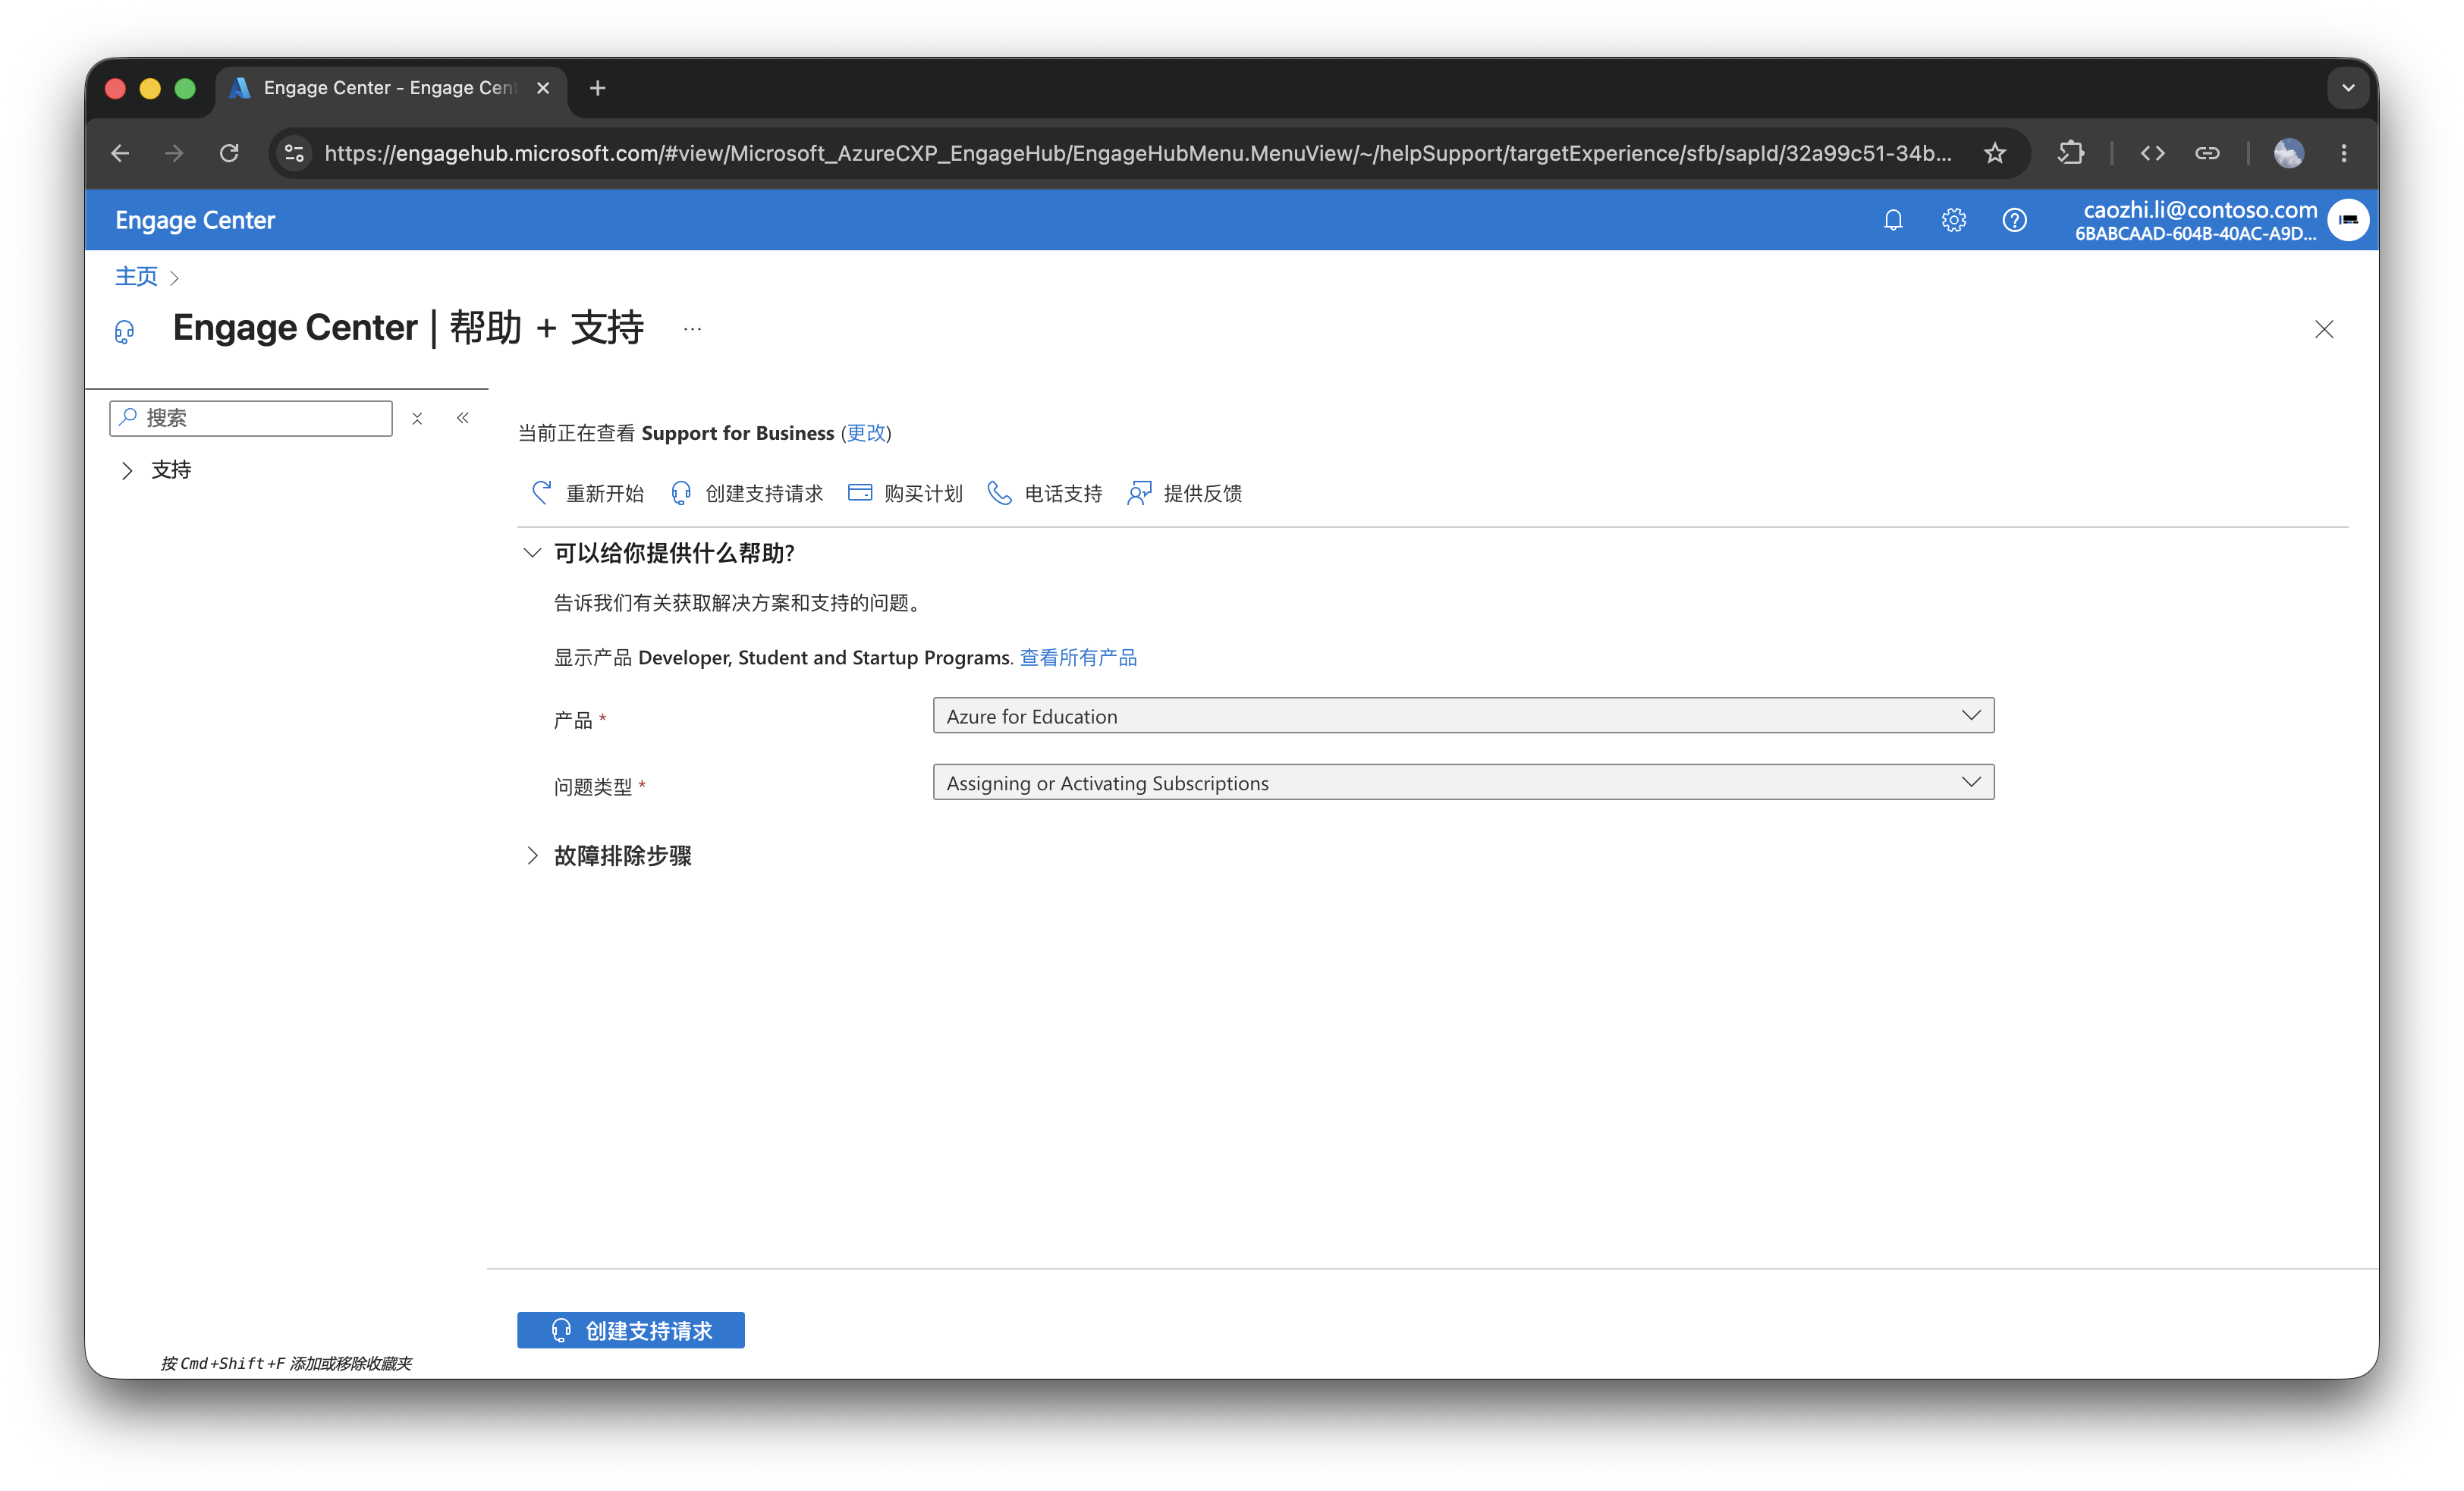Click the link icon in browser toolbar
The image size is (2464, 1491).
click(x=2207, y=153)
